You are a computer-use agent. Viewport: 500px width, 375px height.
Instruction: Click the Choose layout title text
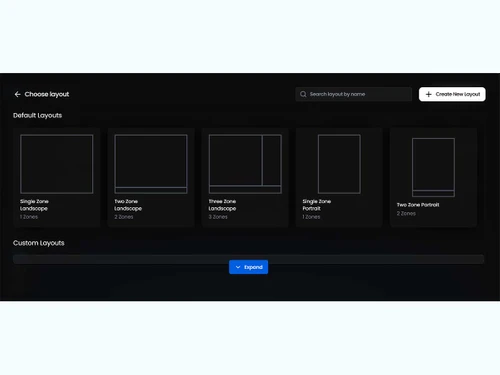coord(47,94)
